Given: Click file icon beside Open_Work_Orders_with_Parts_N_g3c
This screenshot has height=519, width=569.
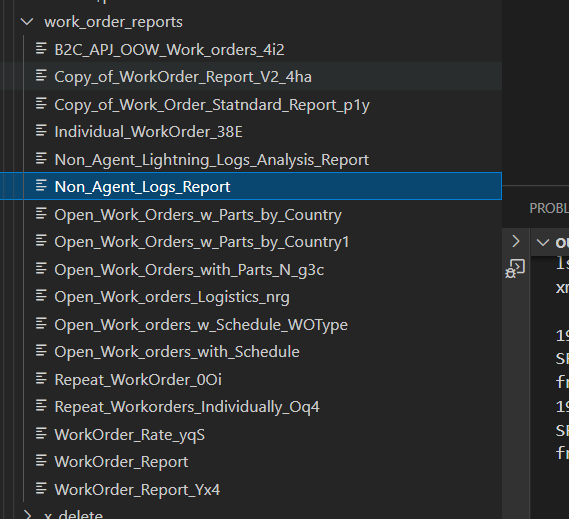Looking at the screenshot, I should click(x=41, y=269).
